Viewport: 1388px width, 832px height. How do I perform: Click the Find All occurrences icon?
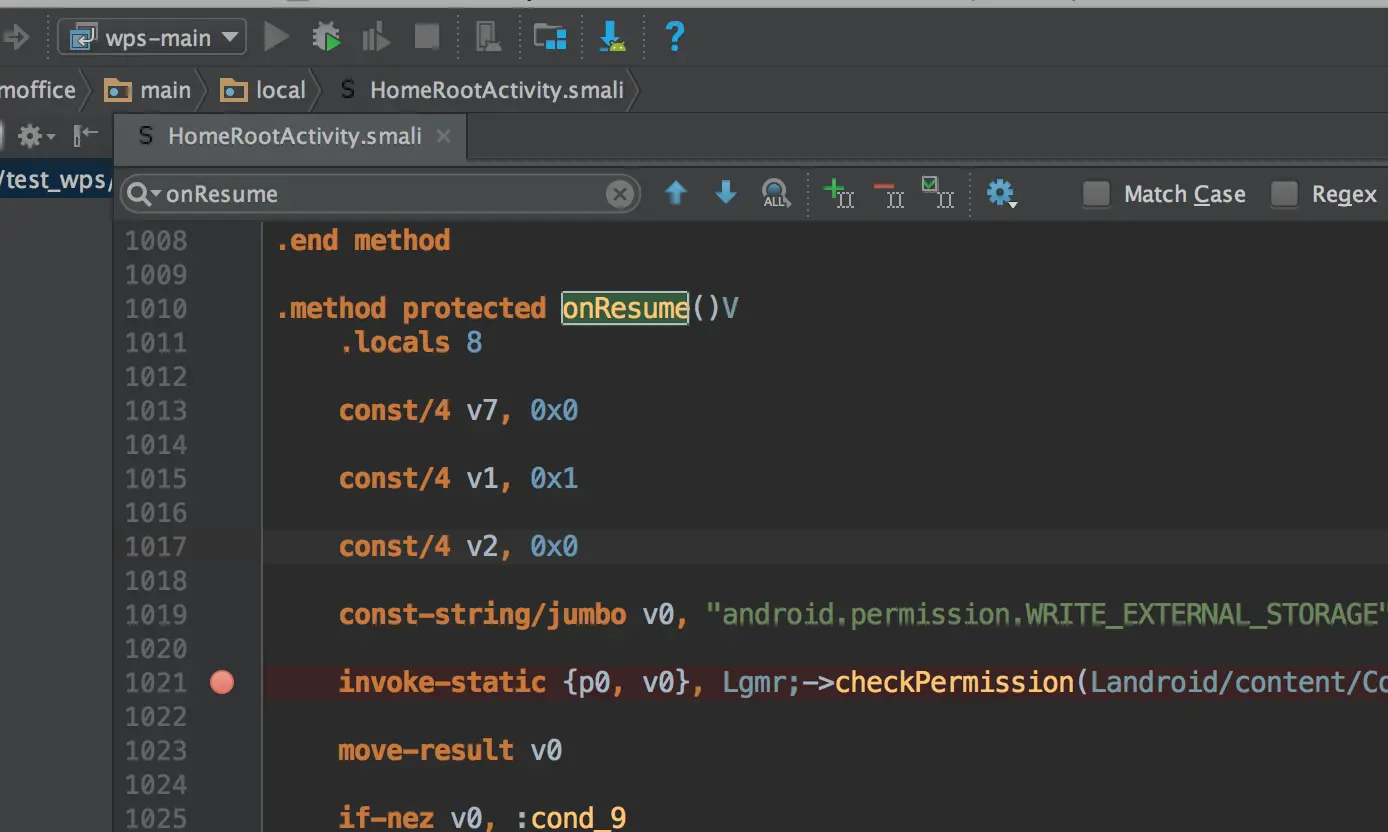(x=776, y=193)
